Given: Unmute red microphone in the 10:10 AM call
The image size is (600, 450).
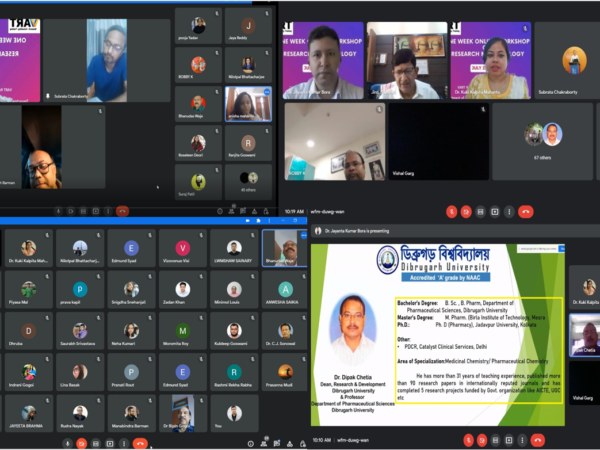Looking at the screenshot, I should tap(468, 440).
